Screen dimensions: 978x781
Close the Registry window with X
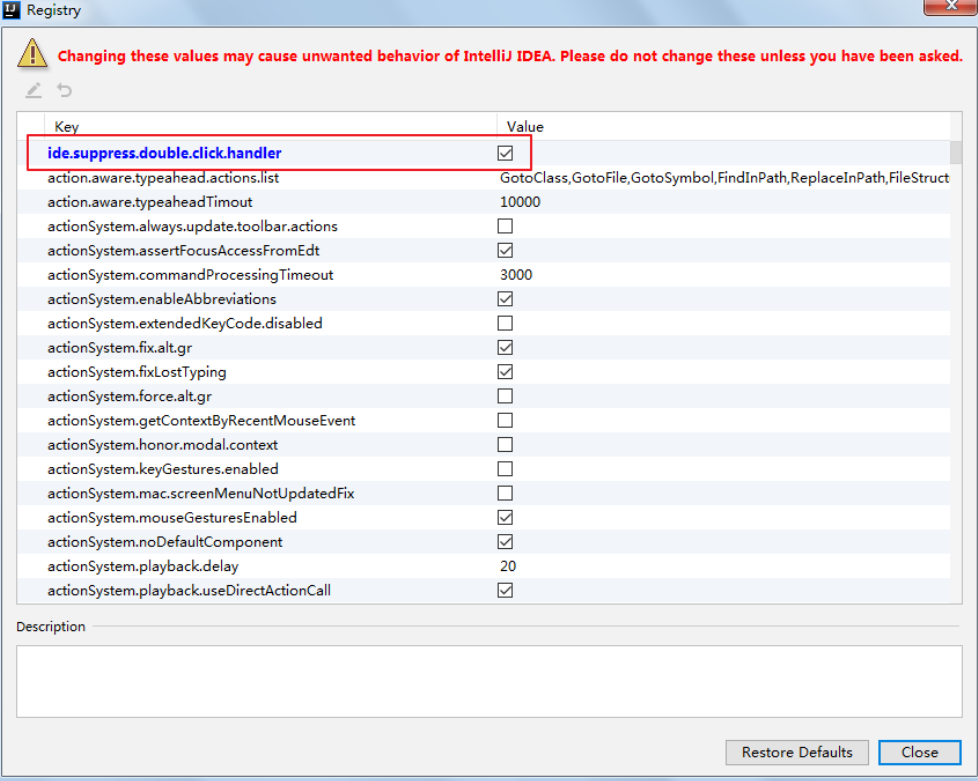(x=951, y=6)
